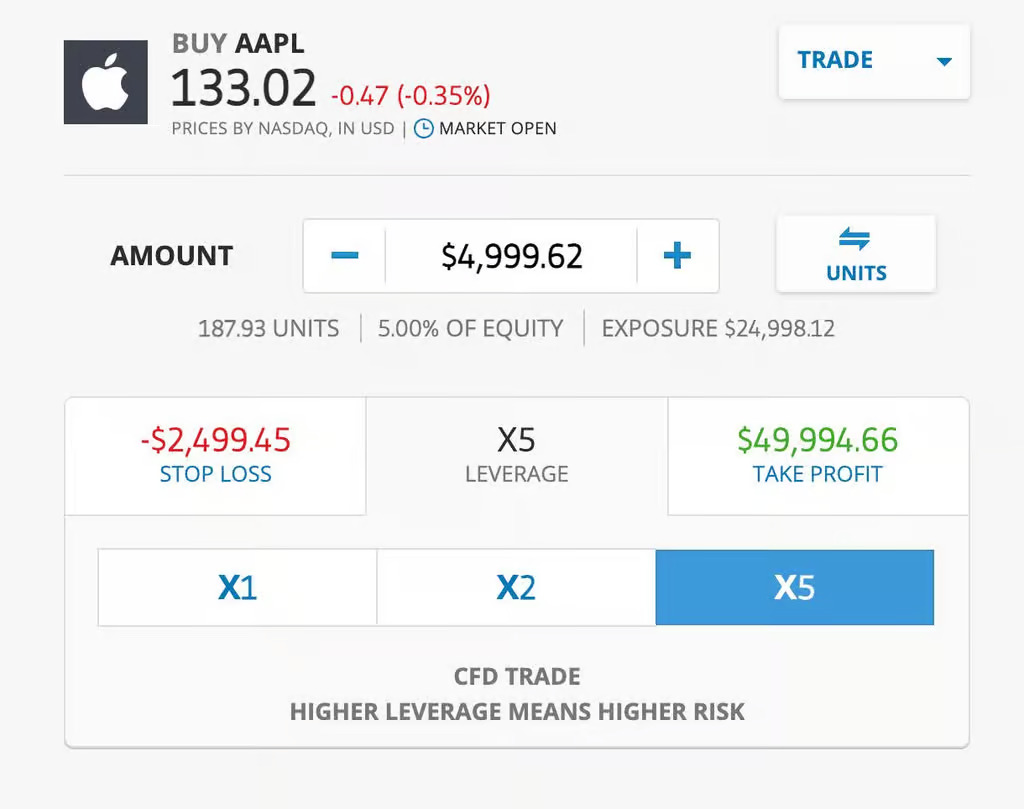Image resolution: width=1024 pixels, height=809 pixels.
Task: Switch amount entry to Units
Action: [x=856, y=254]
